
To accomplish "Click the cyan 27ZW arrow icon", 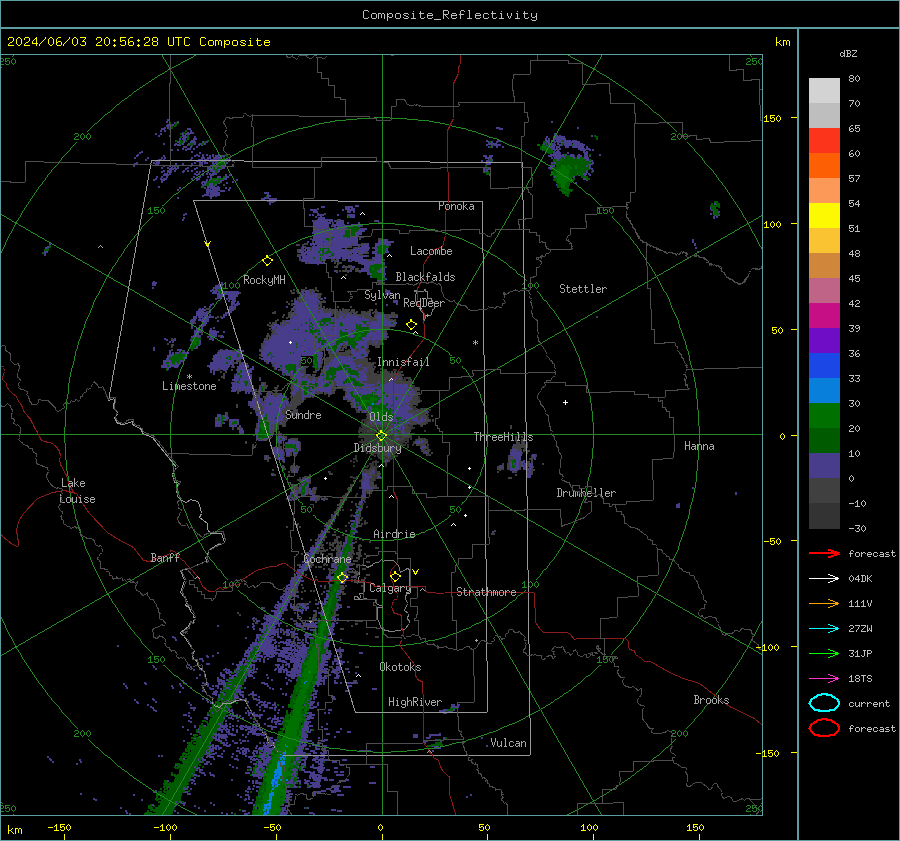I will tap(824, 629).
